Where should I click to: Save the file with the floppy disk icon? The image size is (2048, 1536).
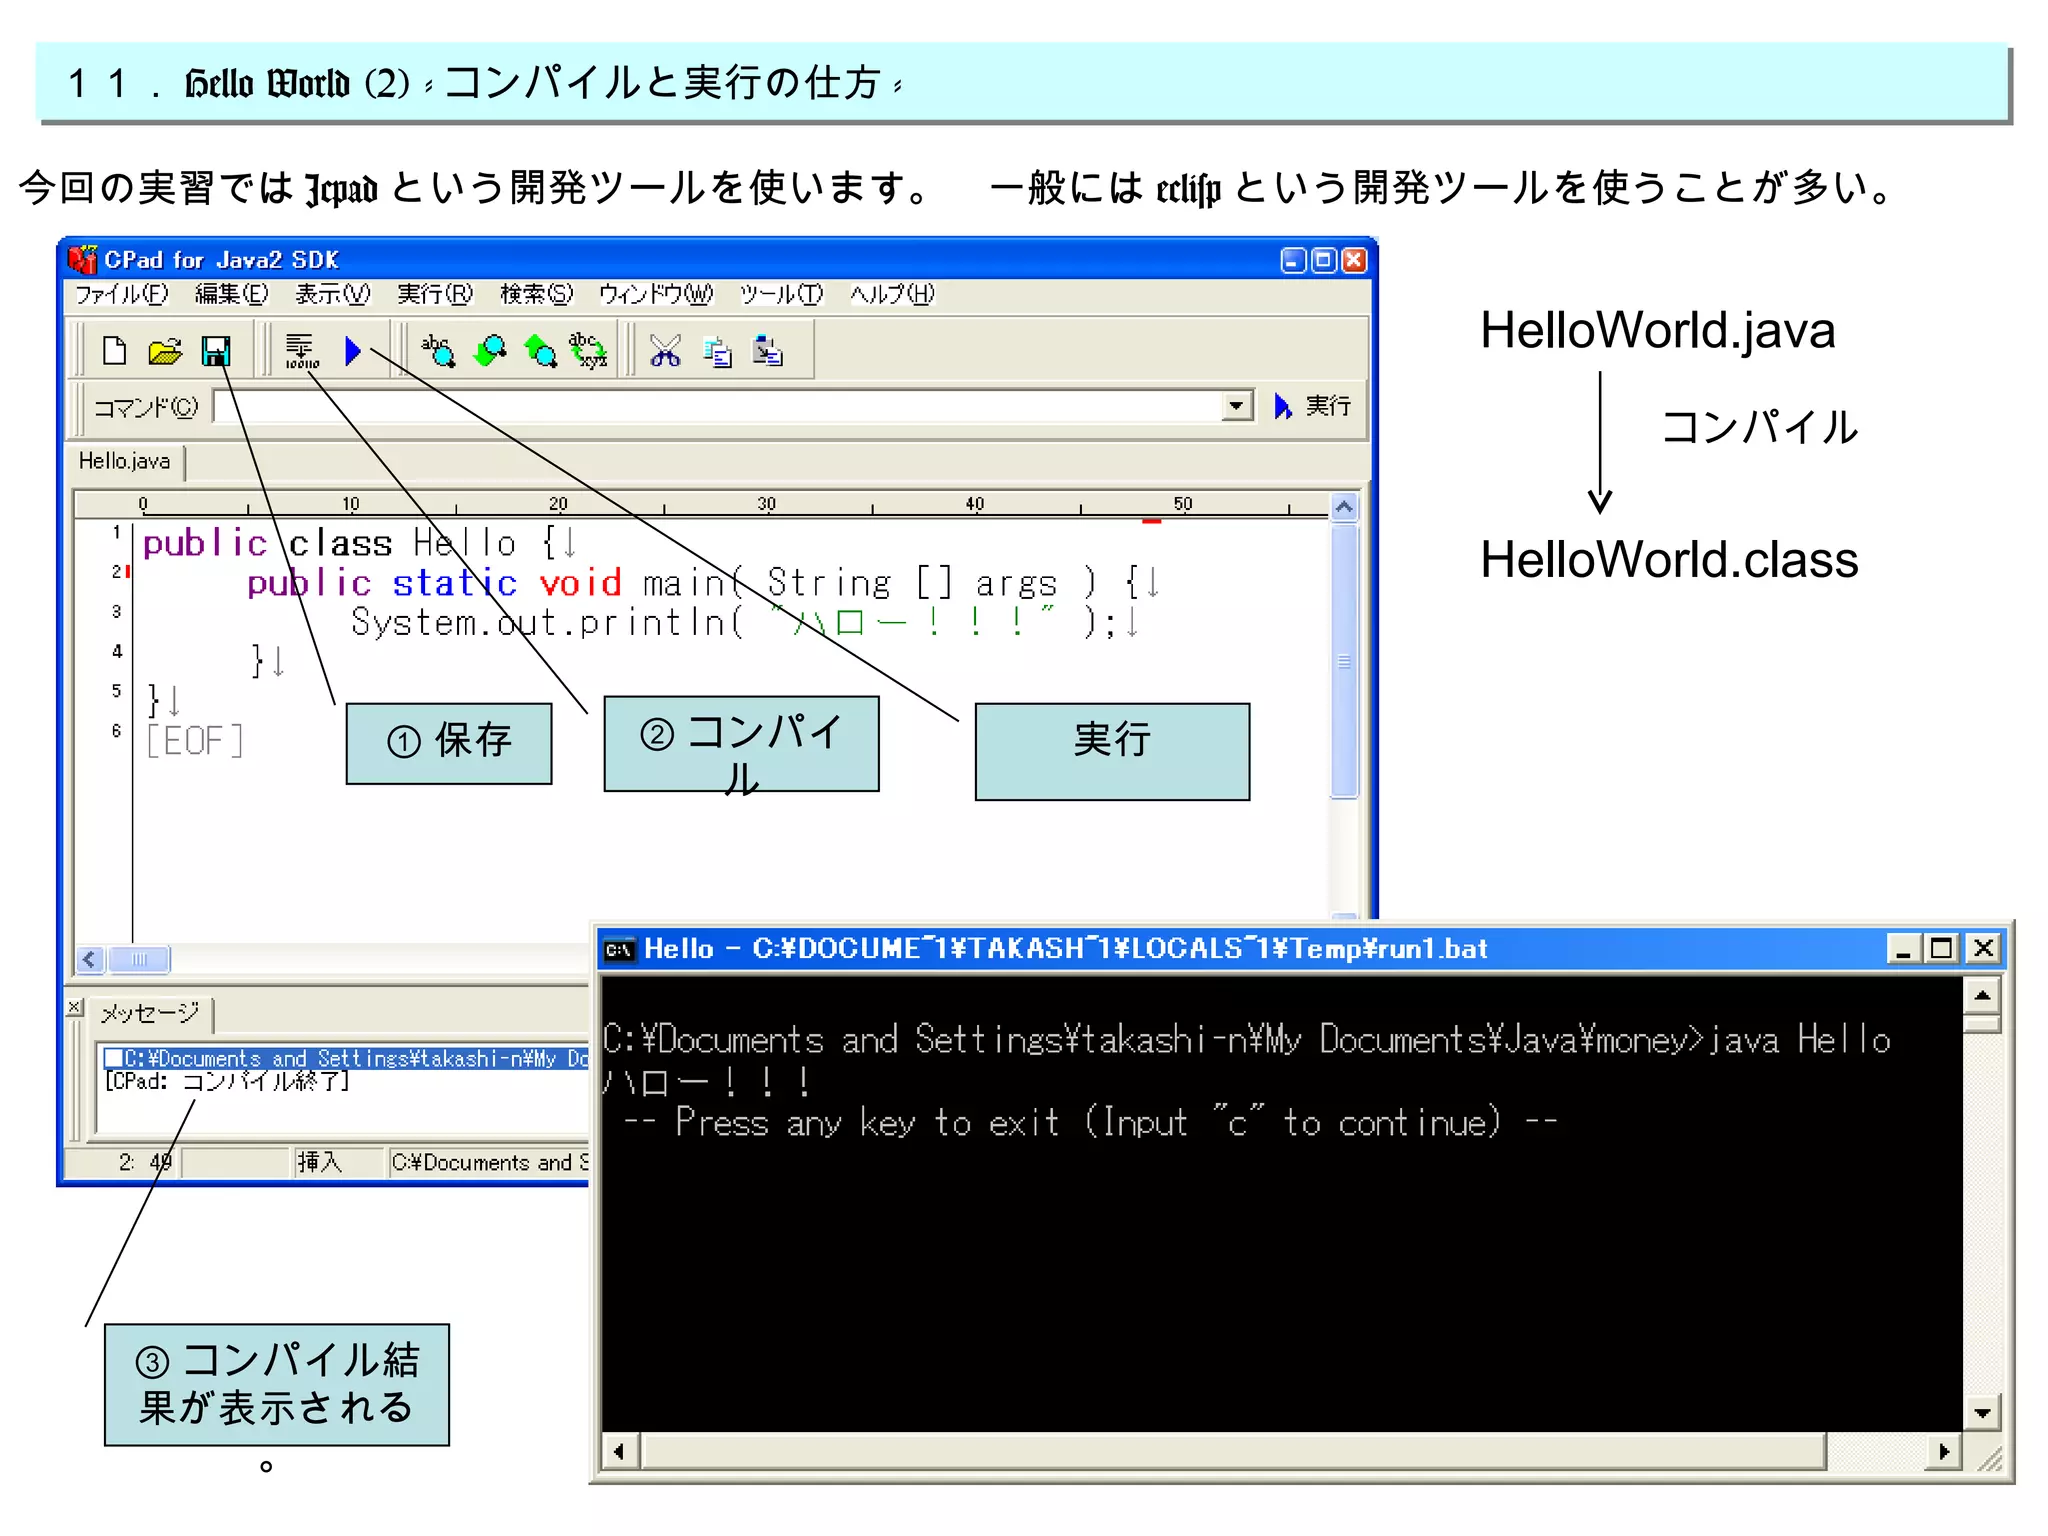pos(216,351)
